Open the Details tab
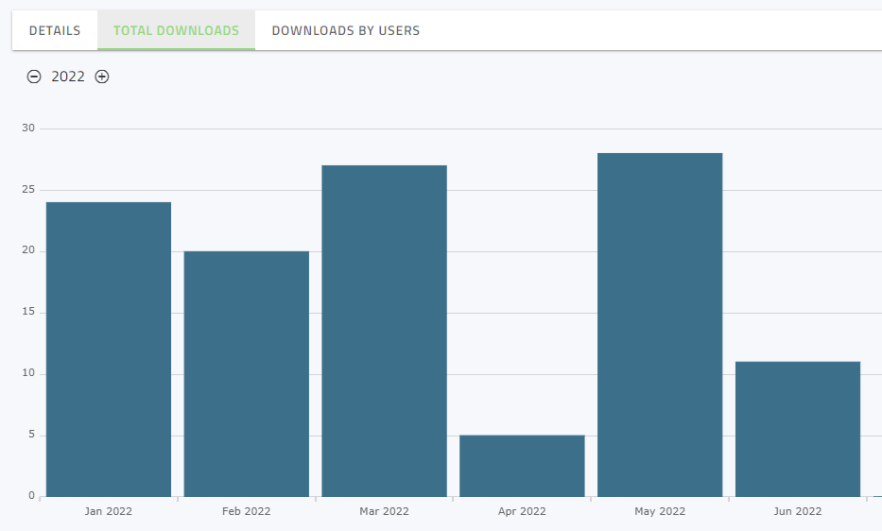 coord(55,31)
